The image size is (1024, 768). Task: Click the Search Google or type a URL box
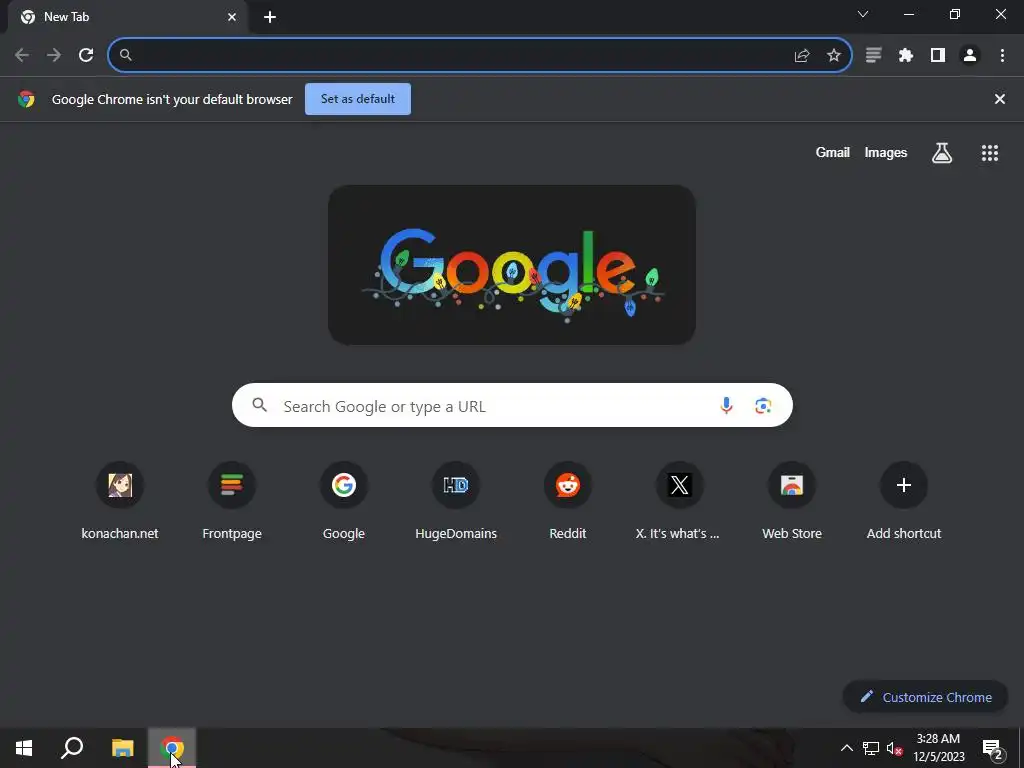[x=512, y=406]
